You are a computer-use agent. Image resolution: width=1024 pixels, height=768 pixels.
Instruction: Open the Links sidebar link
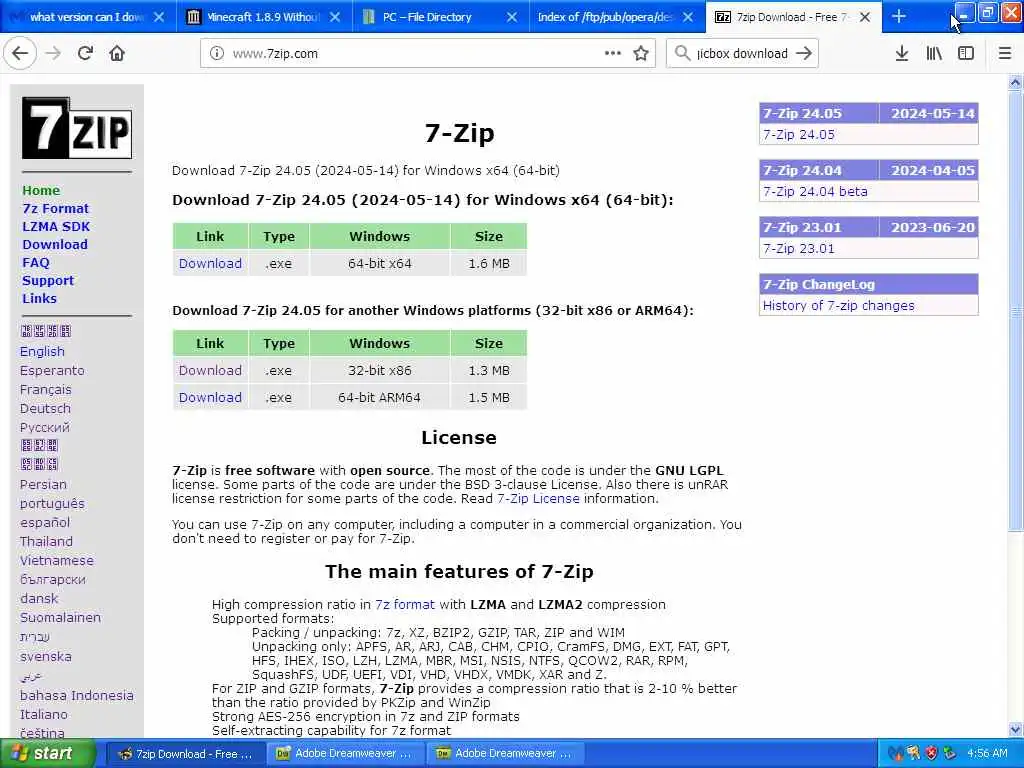[x=39, y=298]
